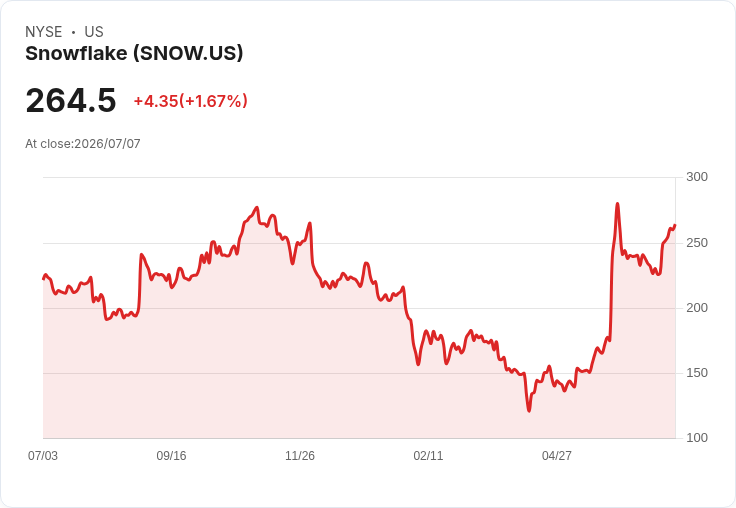Click the 264.5 current price

(x=71, y=100)
